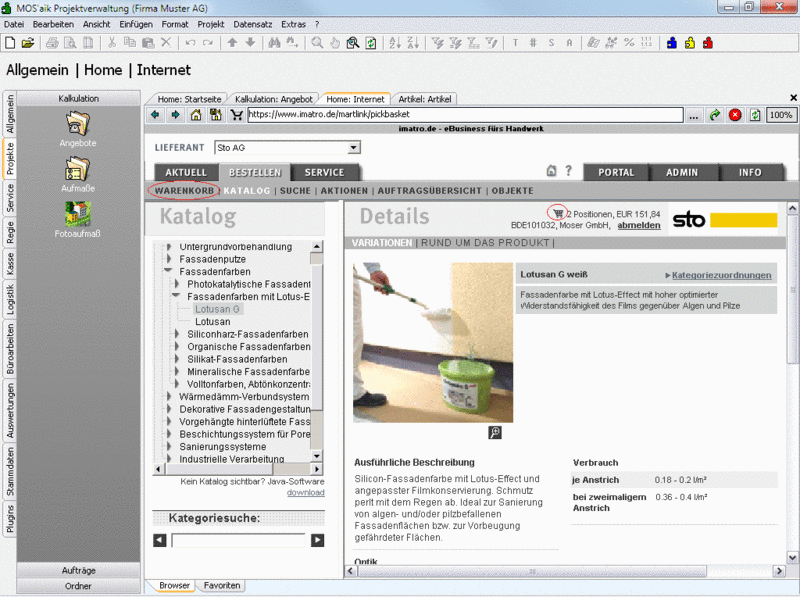
Task: Click the Kategoriesuche input field
Action: pyautogui.click(x=239, y=540)
